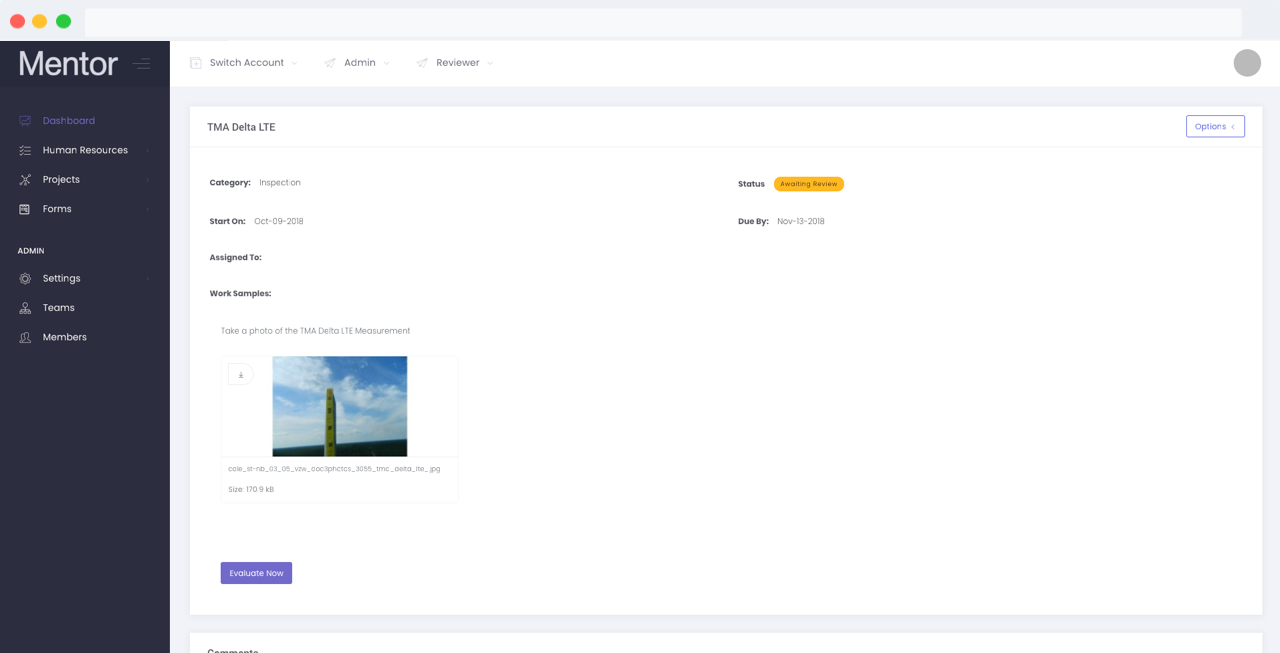This screenshot has width=1280, height=653.
Task: Expand the Settings submenu arrow
Action: [148, 279]
